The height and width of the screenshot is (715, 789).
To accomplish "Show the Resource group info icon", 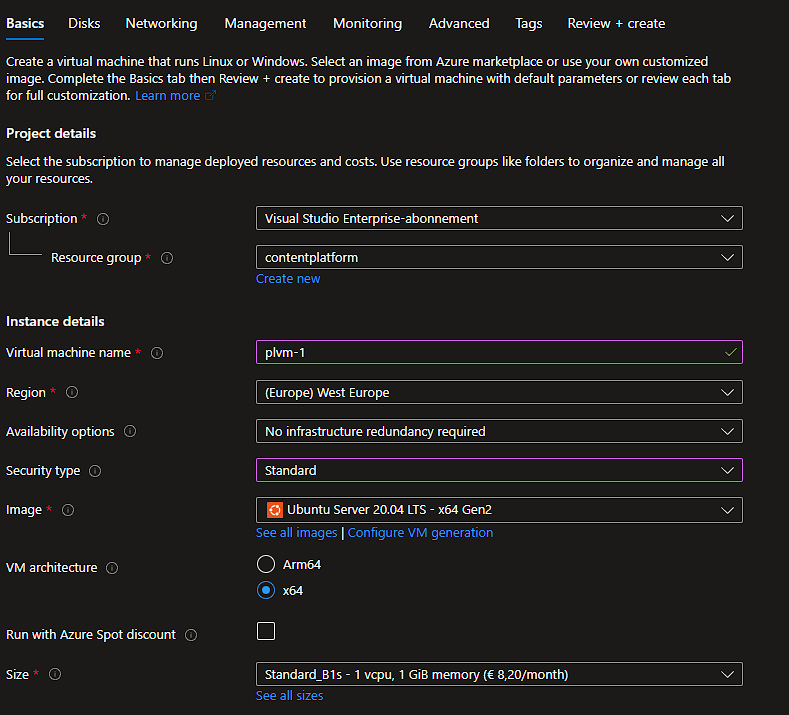I will (167, 258).
